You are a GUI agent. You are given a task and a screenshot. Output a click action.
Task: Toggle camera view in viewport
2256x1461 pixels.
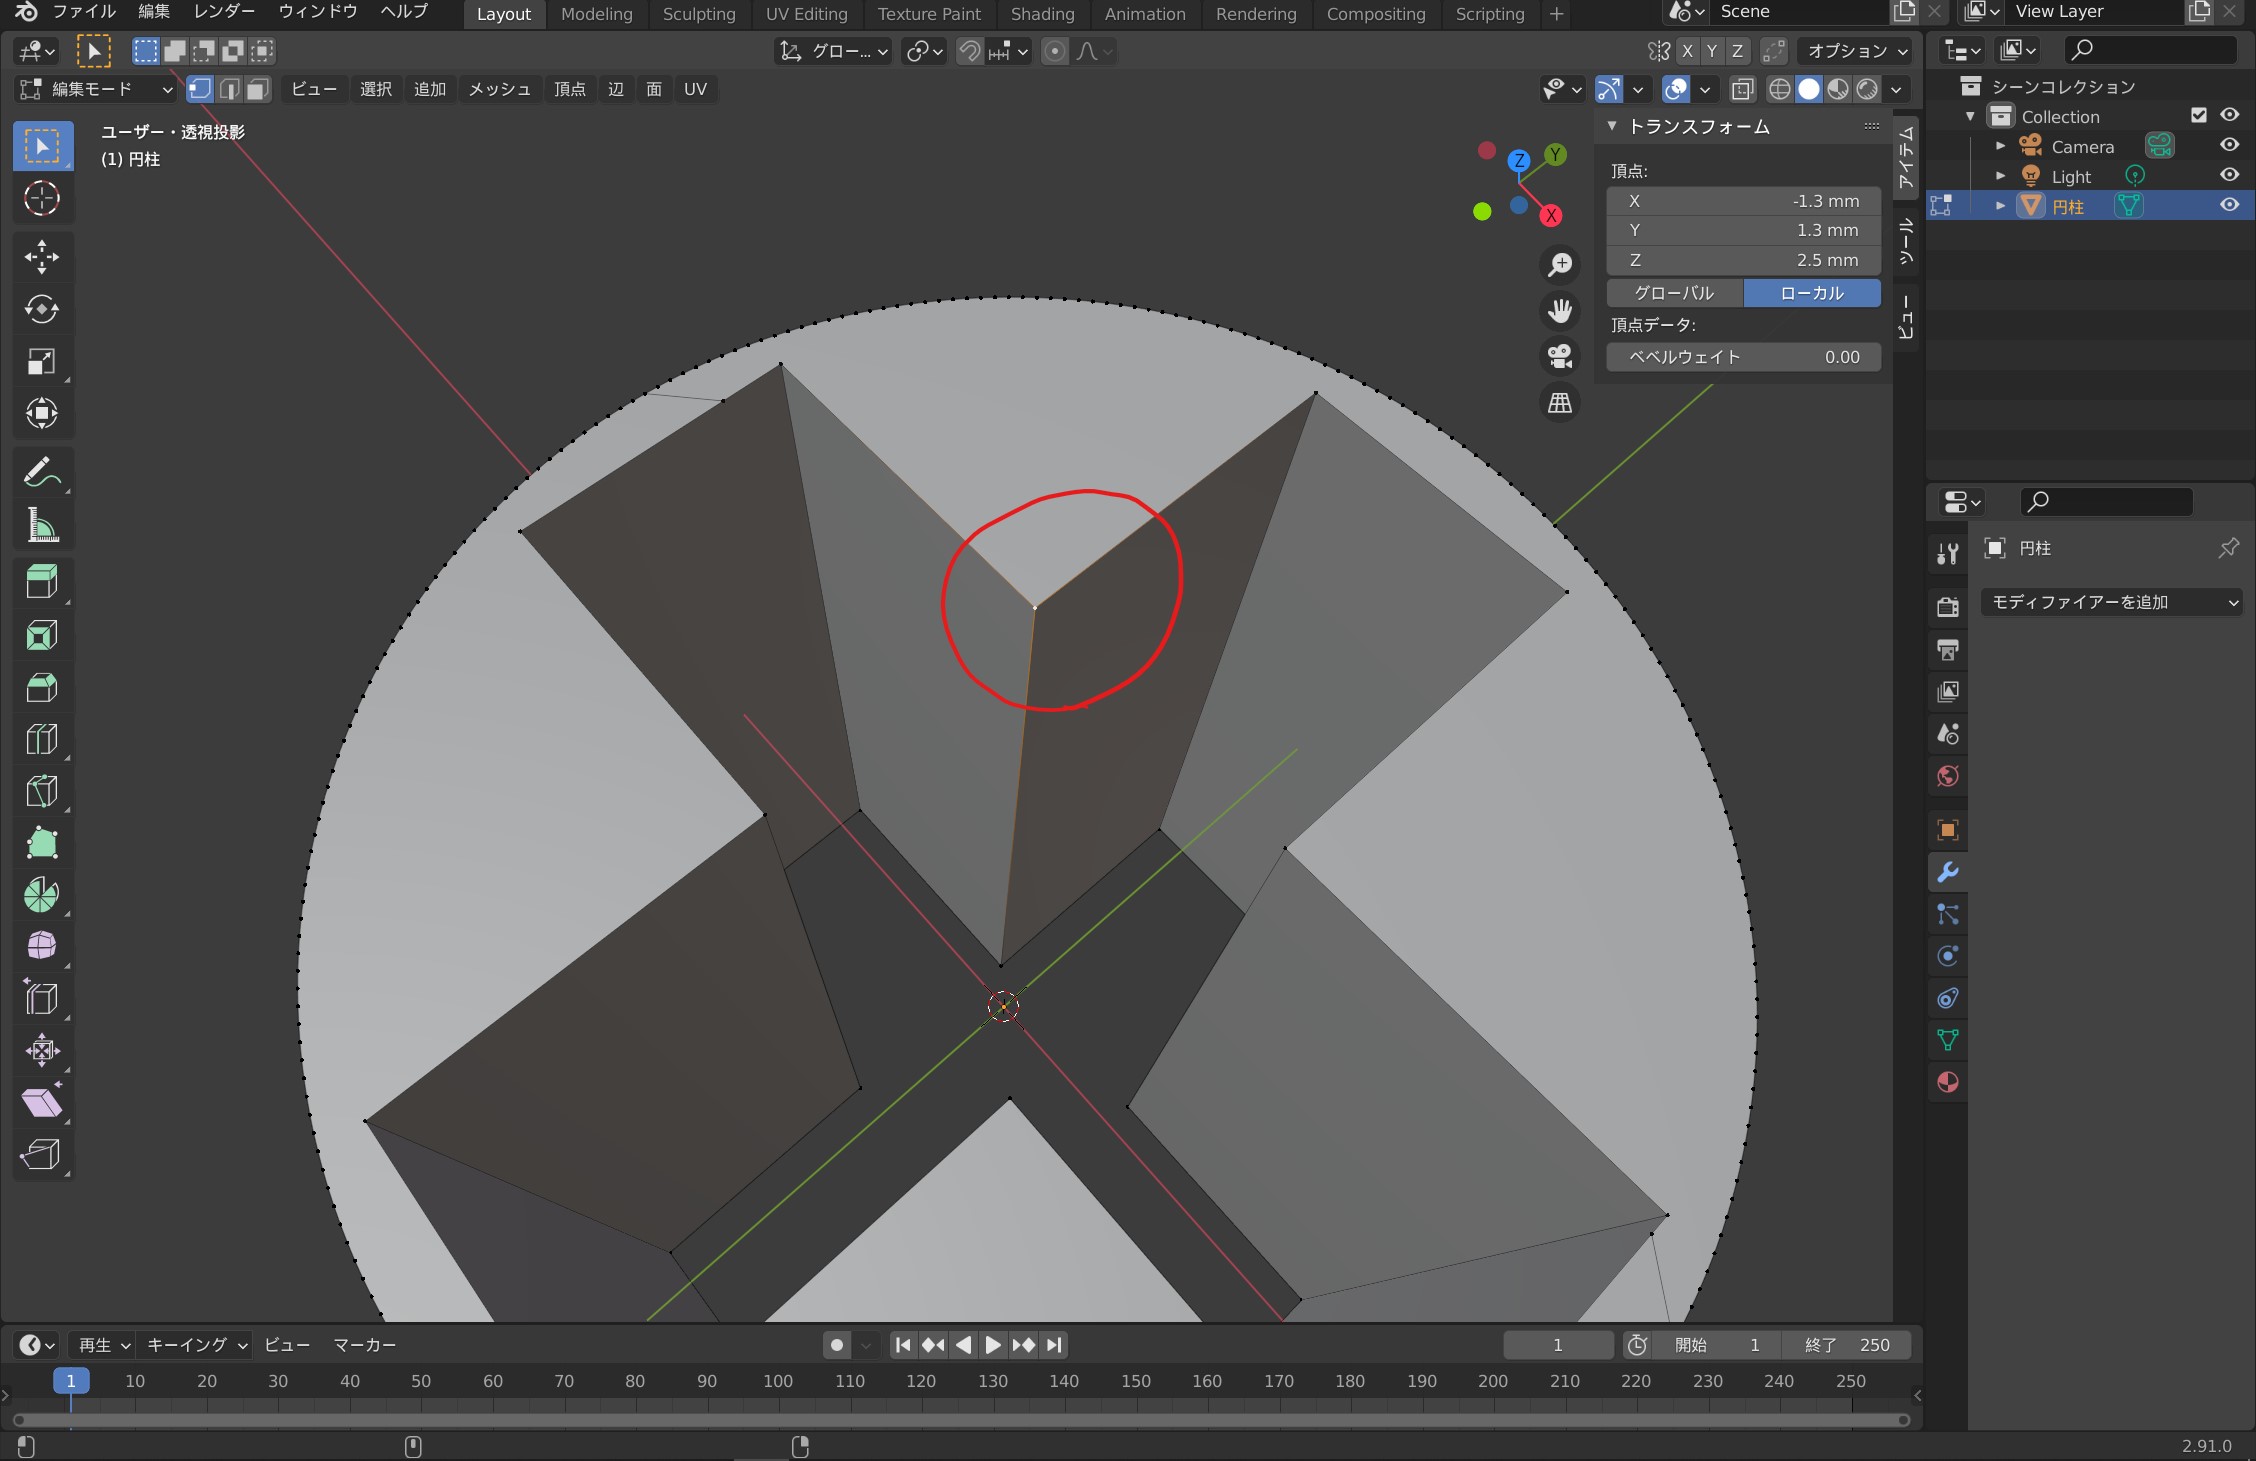pyautogui.click(x=1559, y=356)
